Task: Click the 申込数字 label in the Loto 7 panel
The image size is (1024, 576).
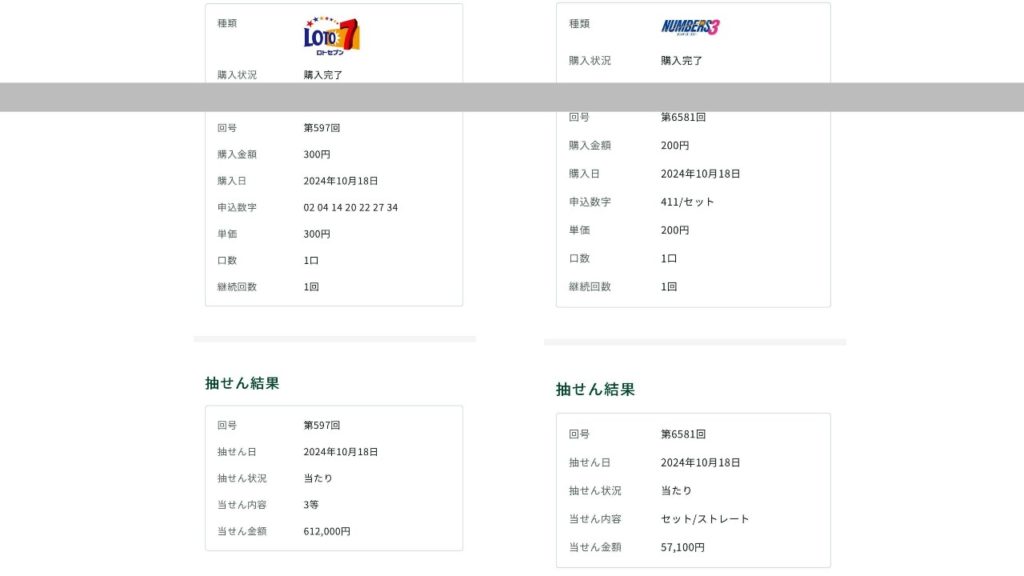Action: 237,207
